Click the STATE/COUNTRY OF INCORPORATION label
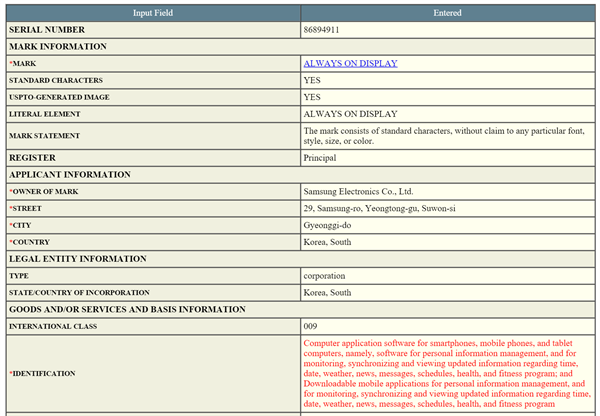Screen dimensions: 600x416 pos(79,292)
